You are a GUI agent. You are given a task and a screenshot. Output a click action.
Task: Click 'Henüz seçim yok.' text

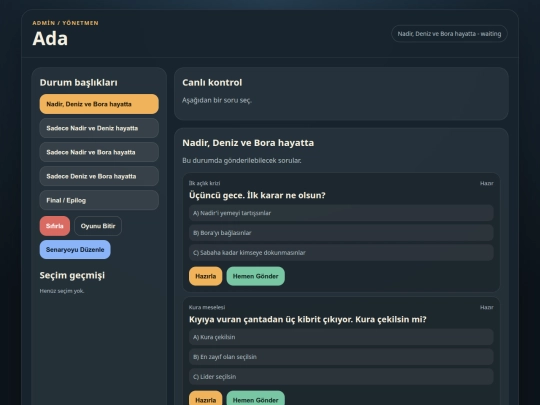tap(62, 291)
